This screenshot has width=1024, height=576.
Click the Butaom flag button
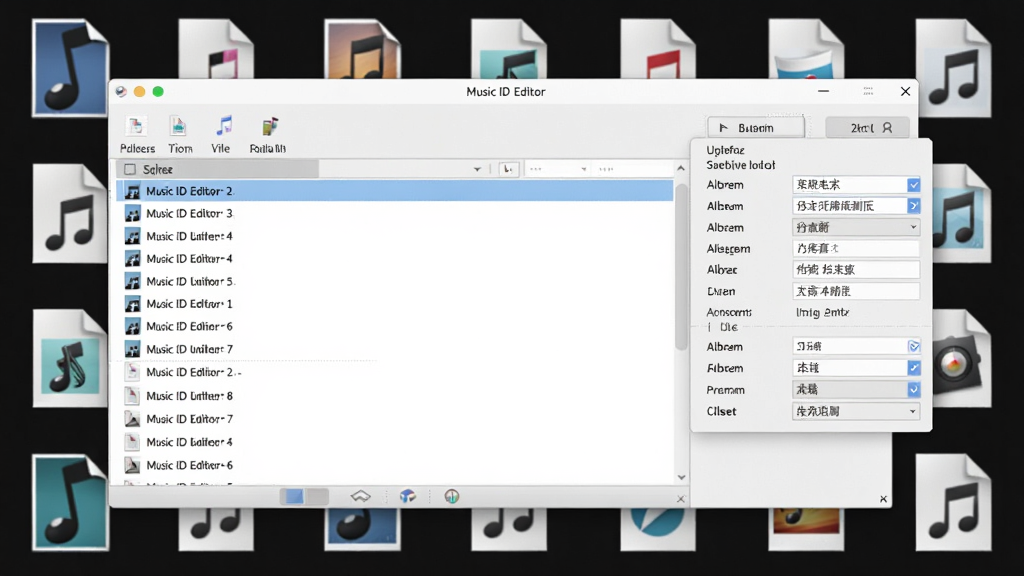(756, 128)
